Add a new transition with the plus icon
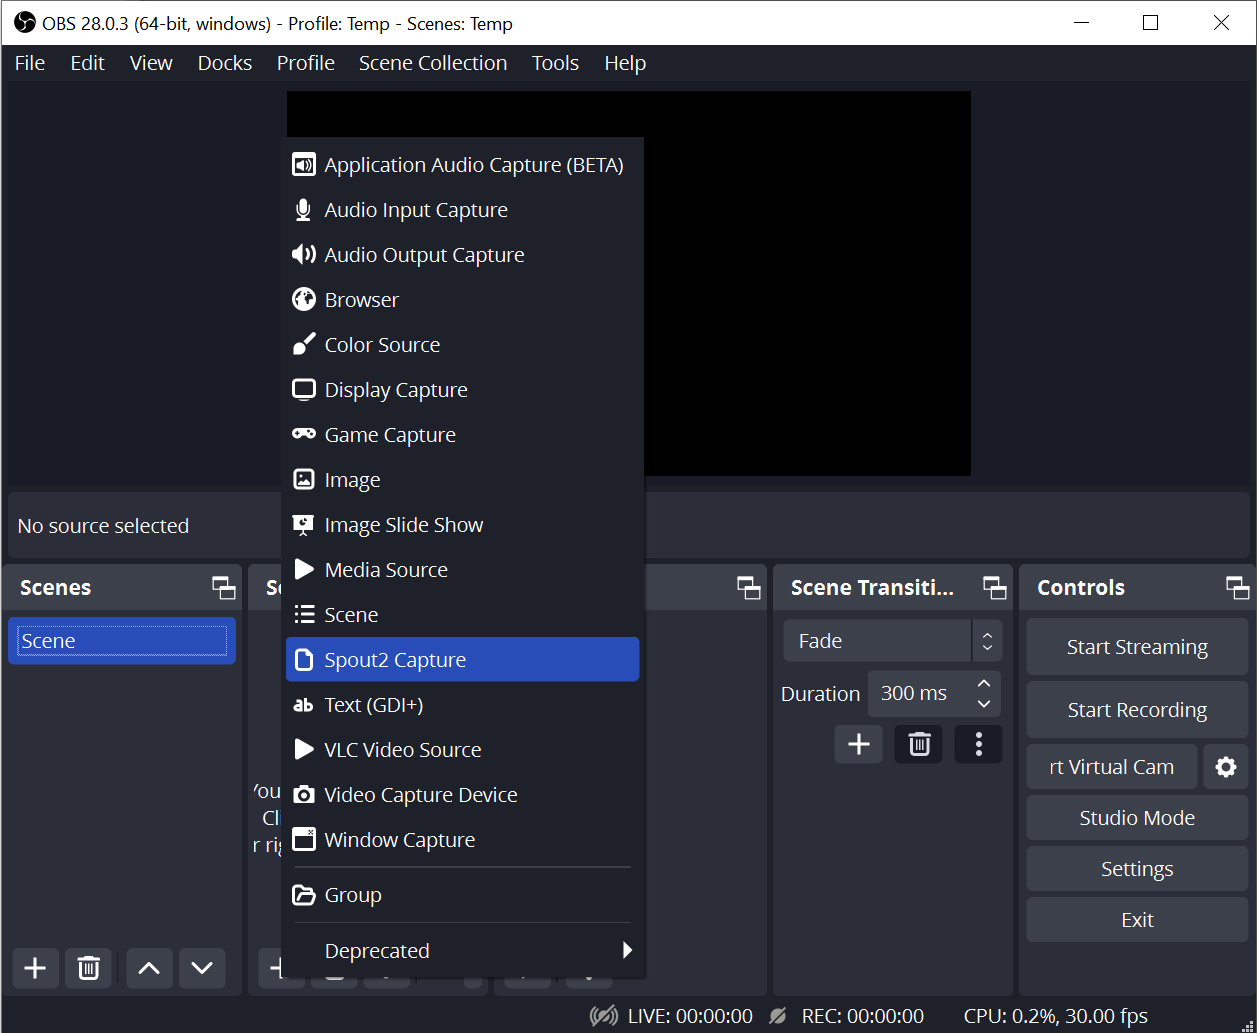 pyautogui.click(x=858, y=744)
